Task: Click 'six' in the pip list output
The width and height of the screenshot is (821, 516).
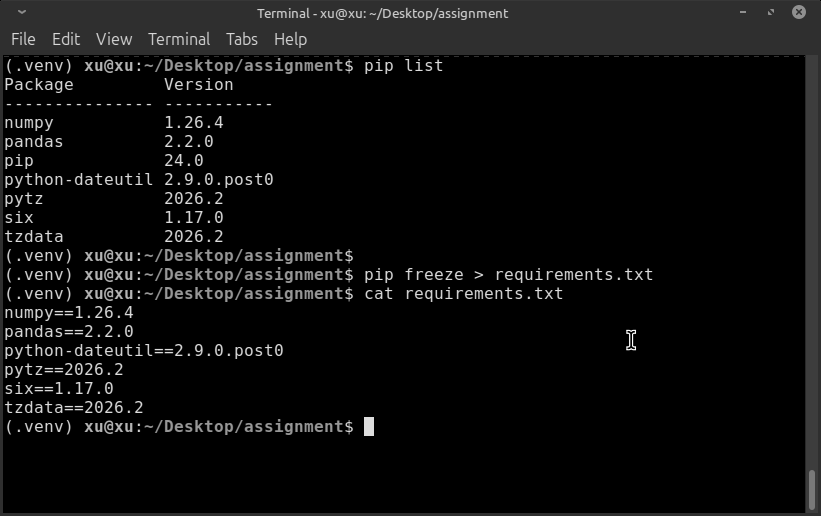Action: 19,217
